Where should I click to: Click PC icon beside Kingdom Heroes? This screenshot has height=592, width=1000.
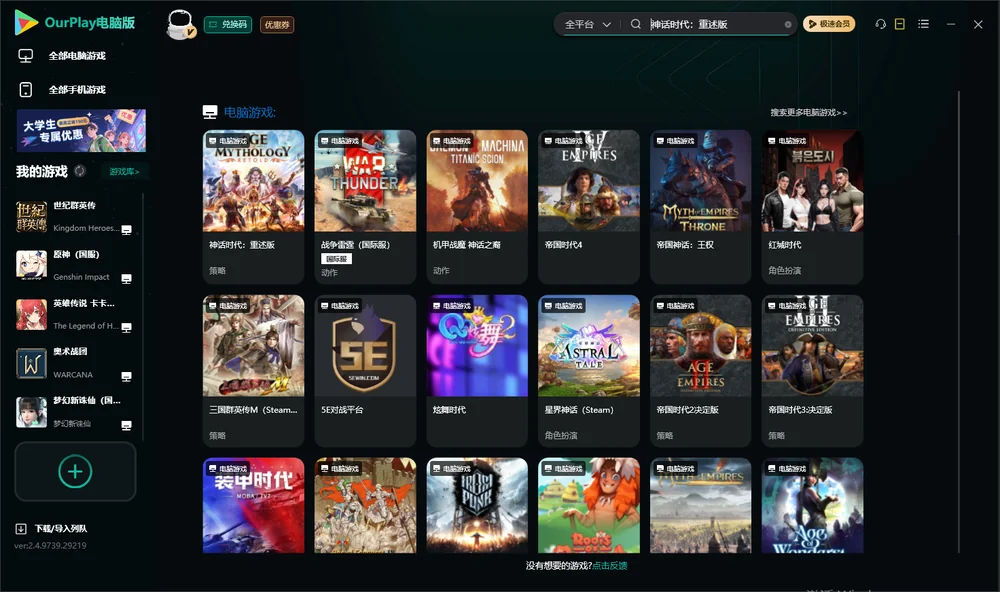[126, 230]
